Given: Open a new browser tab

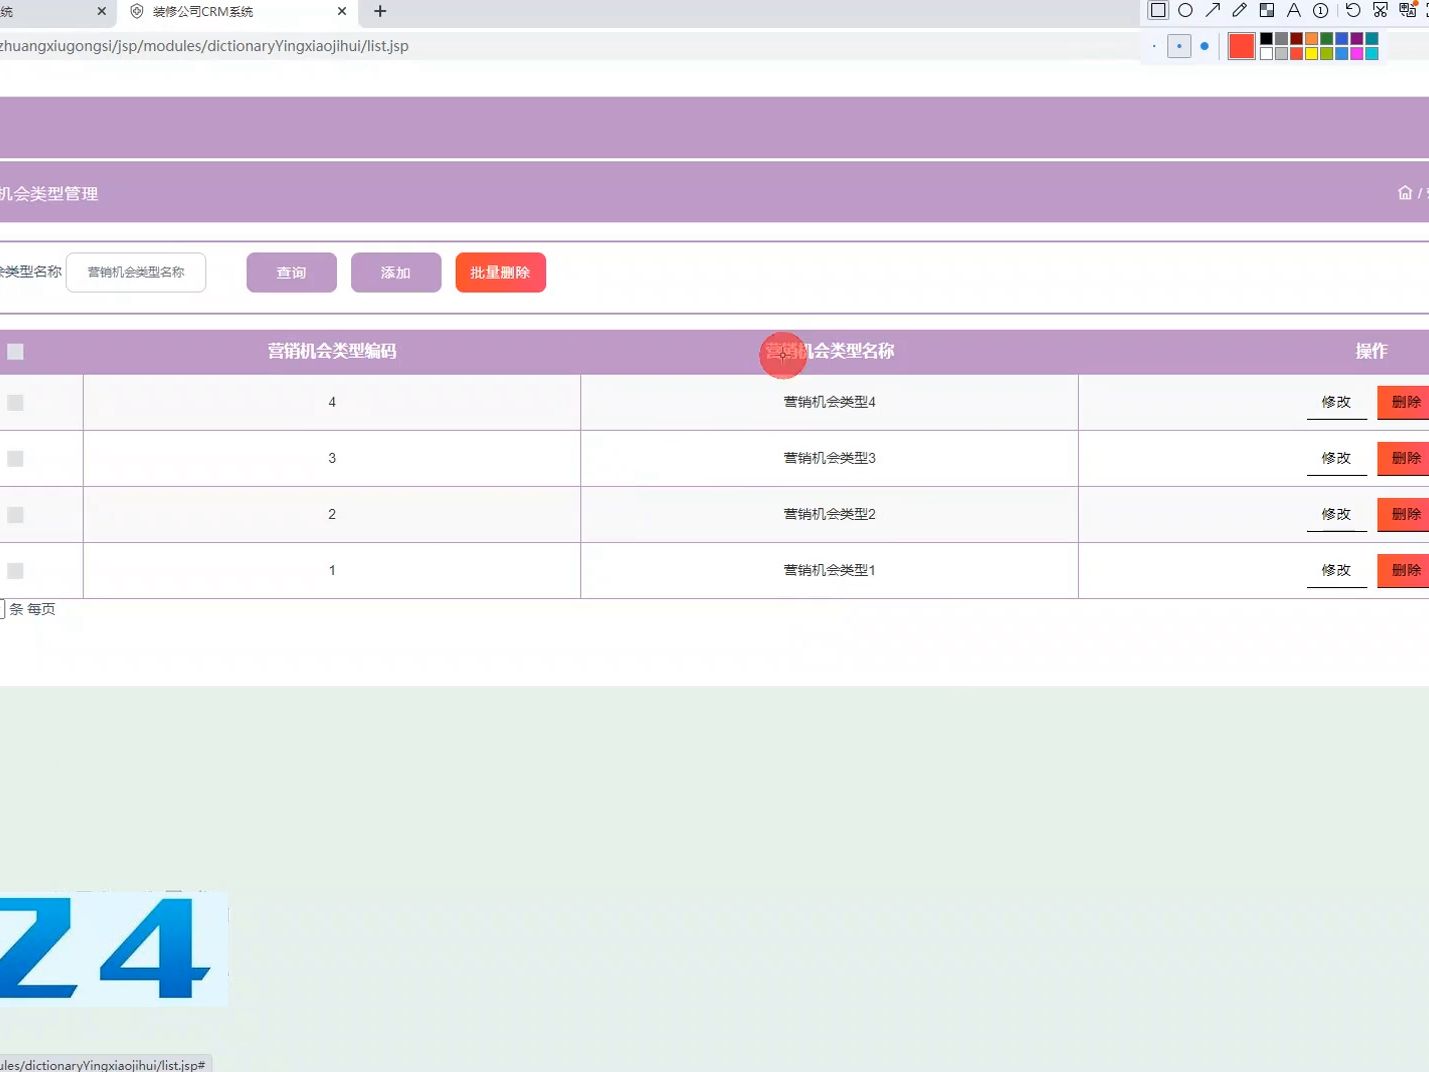Looking at the screenshot, I should point(380,11).
